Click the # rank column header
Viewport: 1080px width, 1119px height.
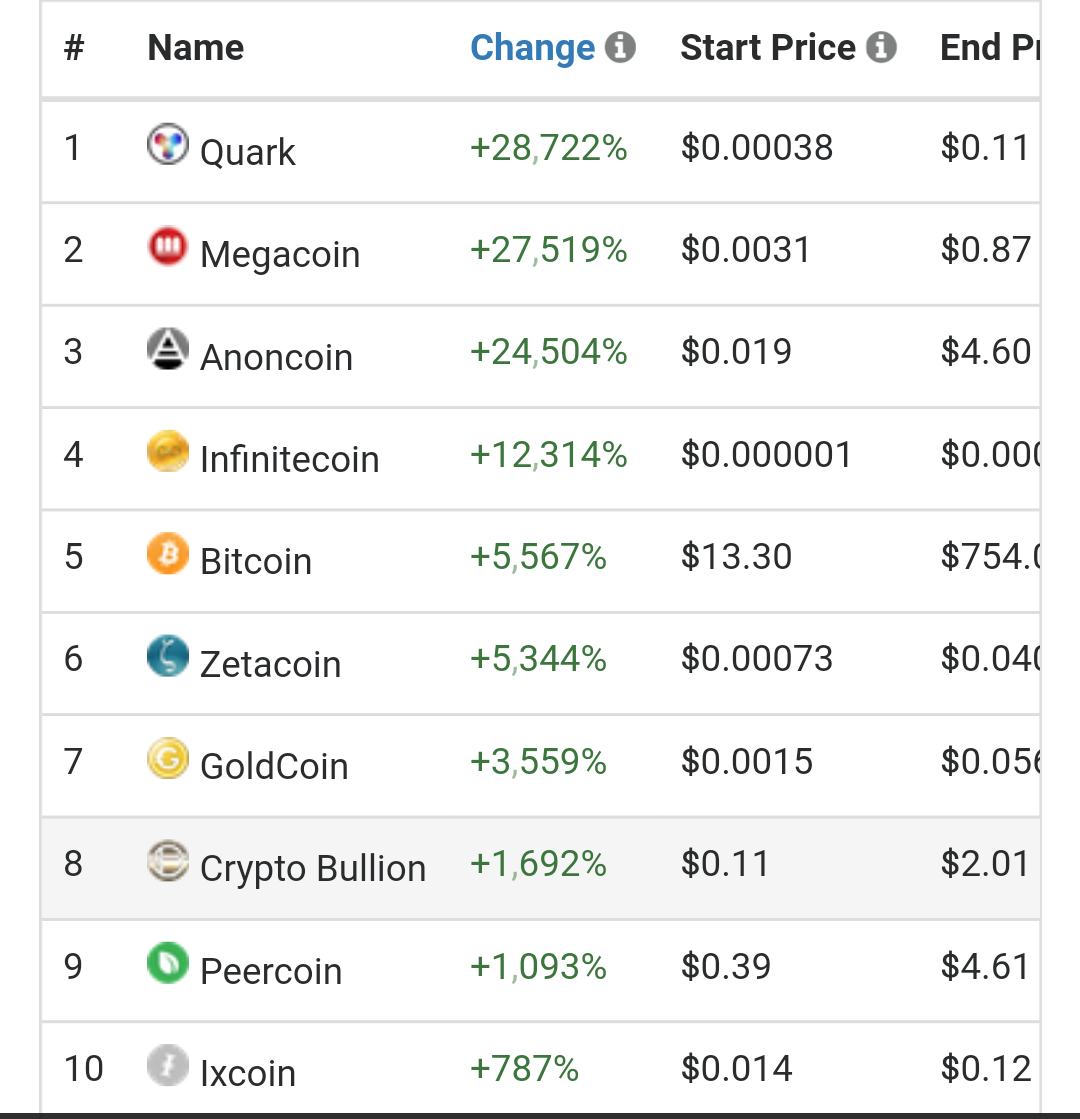click(x=73, y=48)
